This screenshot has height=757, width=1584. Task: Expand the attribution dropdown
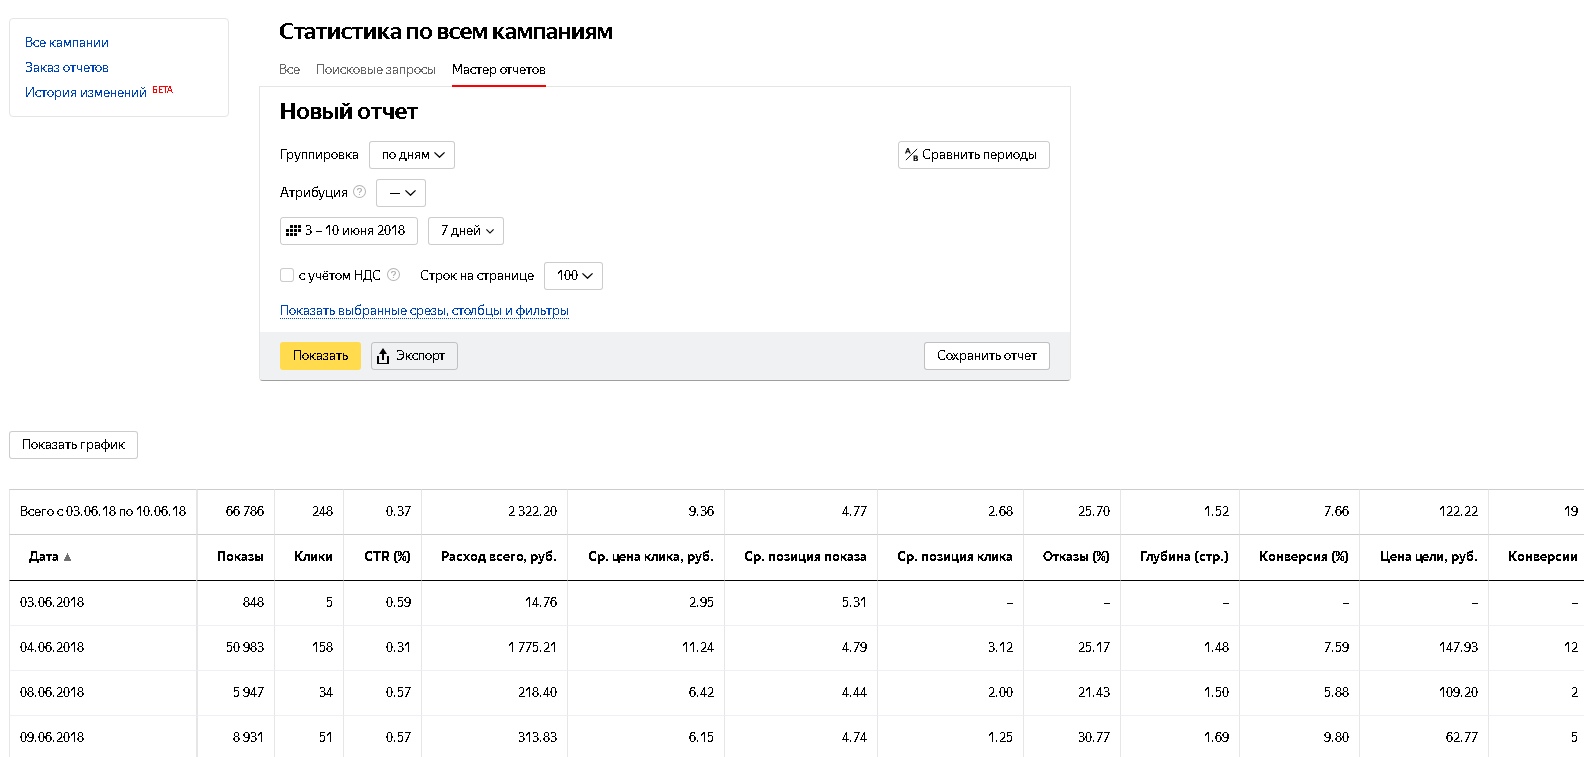[x=401, y=193]
